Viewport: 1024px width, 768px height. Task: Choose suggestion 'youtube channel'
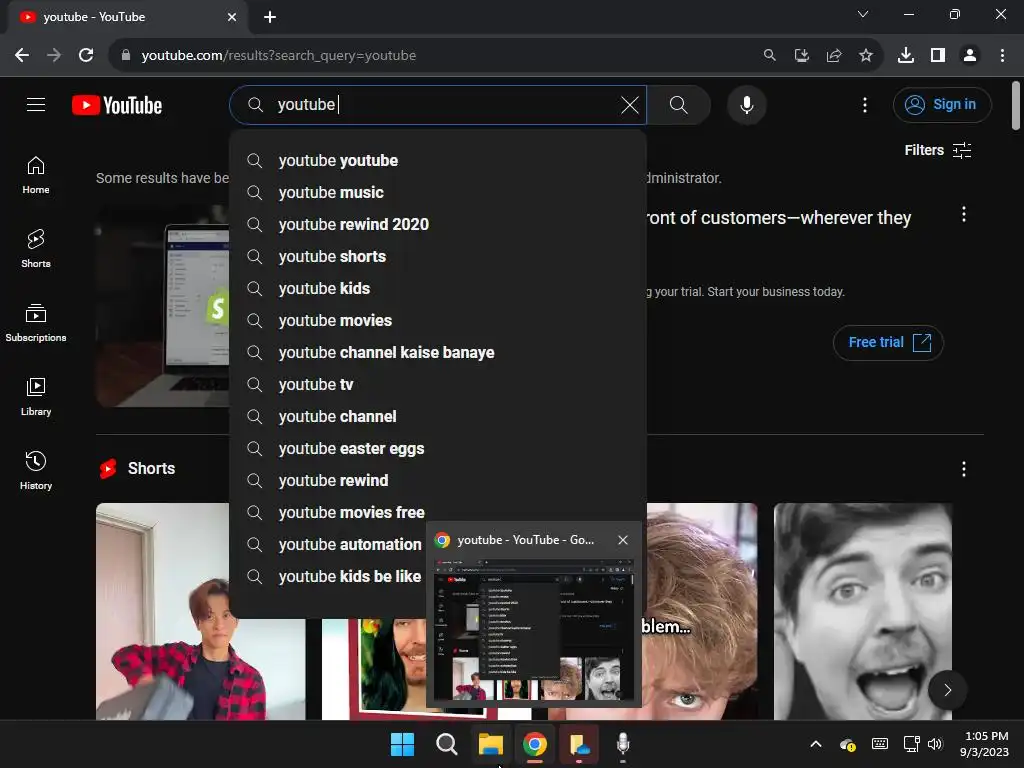coord(438,417)
